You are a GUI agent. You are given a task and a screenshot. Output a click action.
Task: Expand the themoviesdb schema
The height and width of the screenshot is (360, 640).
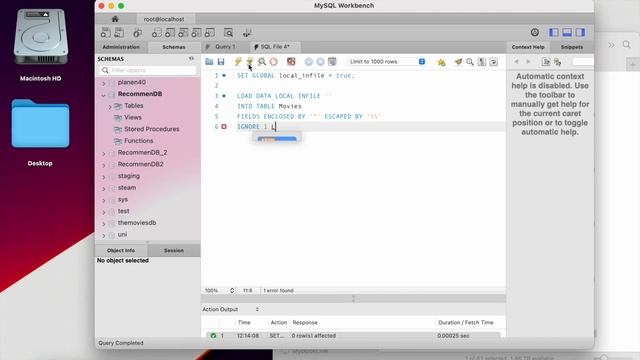click(x=104, y=224)
